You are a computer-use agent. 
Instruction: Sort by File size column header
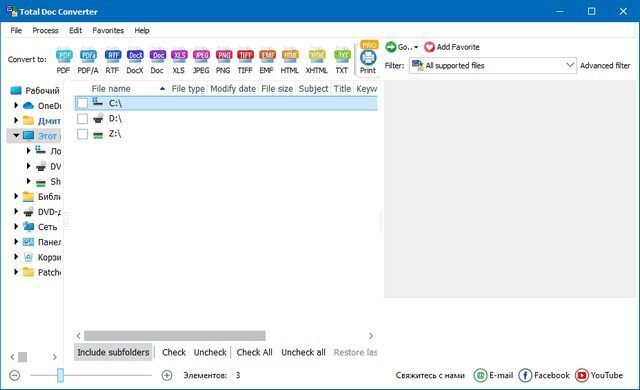(277, 89)
